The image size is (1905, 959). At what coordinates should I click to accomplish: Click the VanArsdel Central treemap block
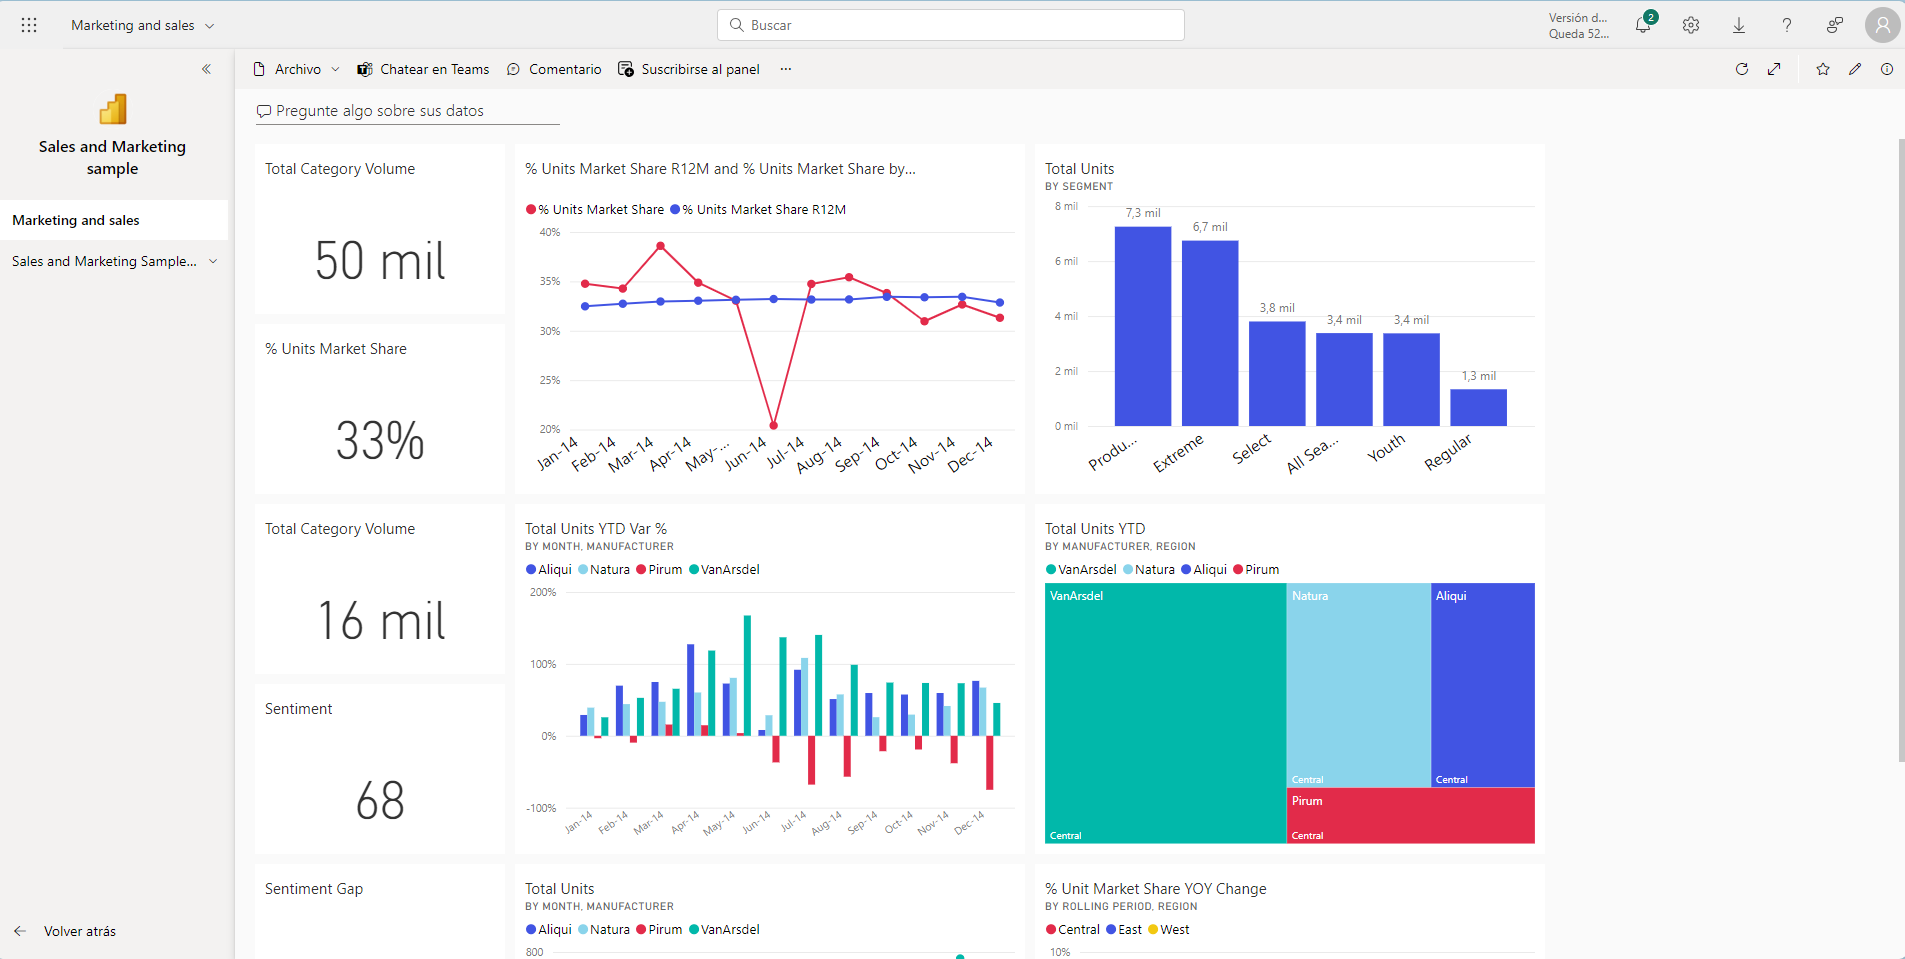(1165, 712)
